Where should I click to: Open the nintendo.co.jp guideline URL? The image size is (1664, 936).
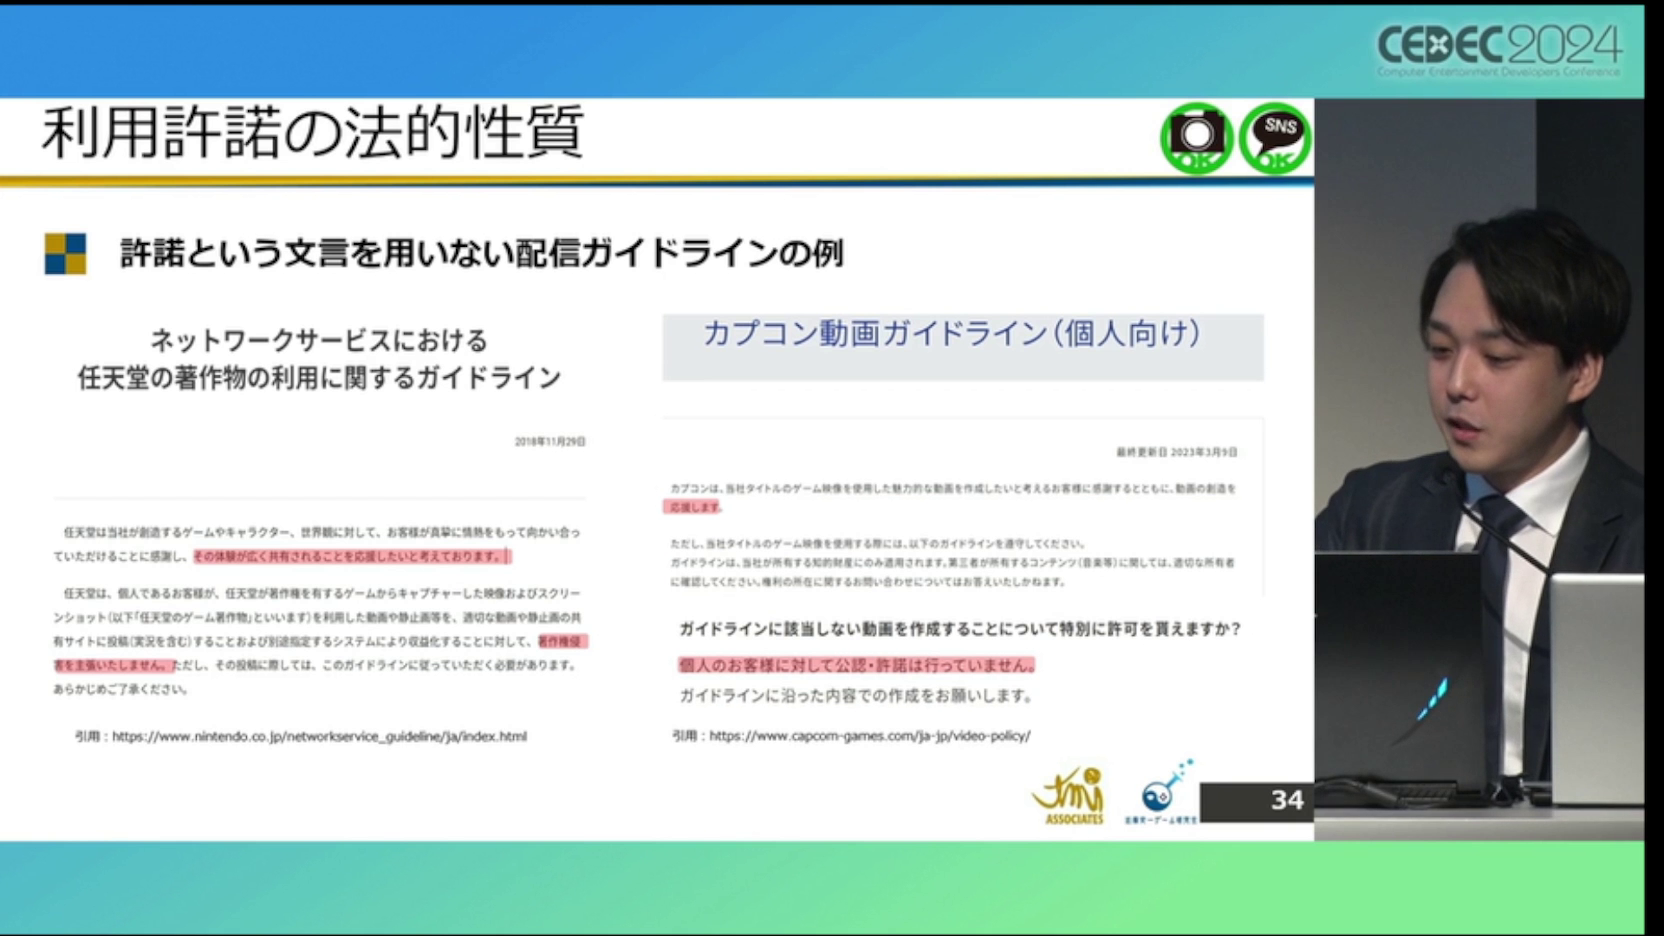tap(319, 736)
